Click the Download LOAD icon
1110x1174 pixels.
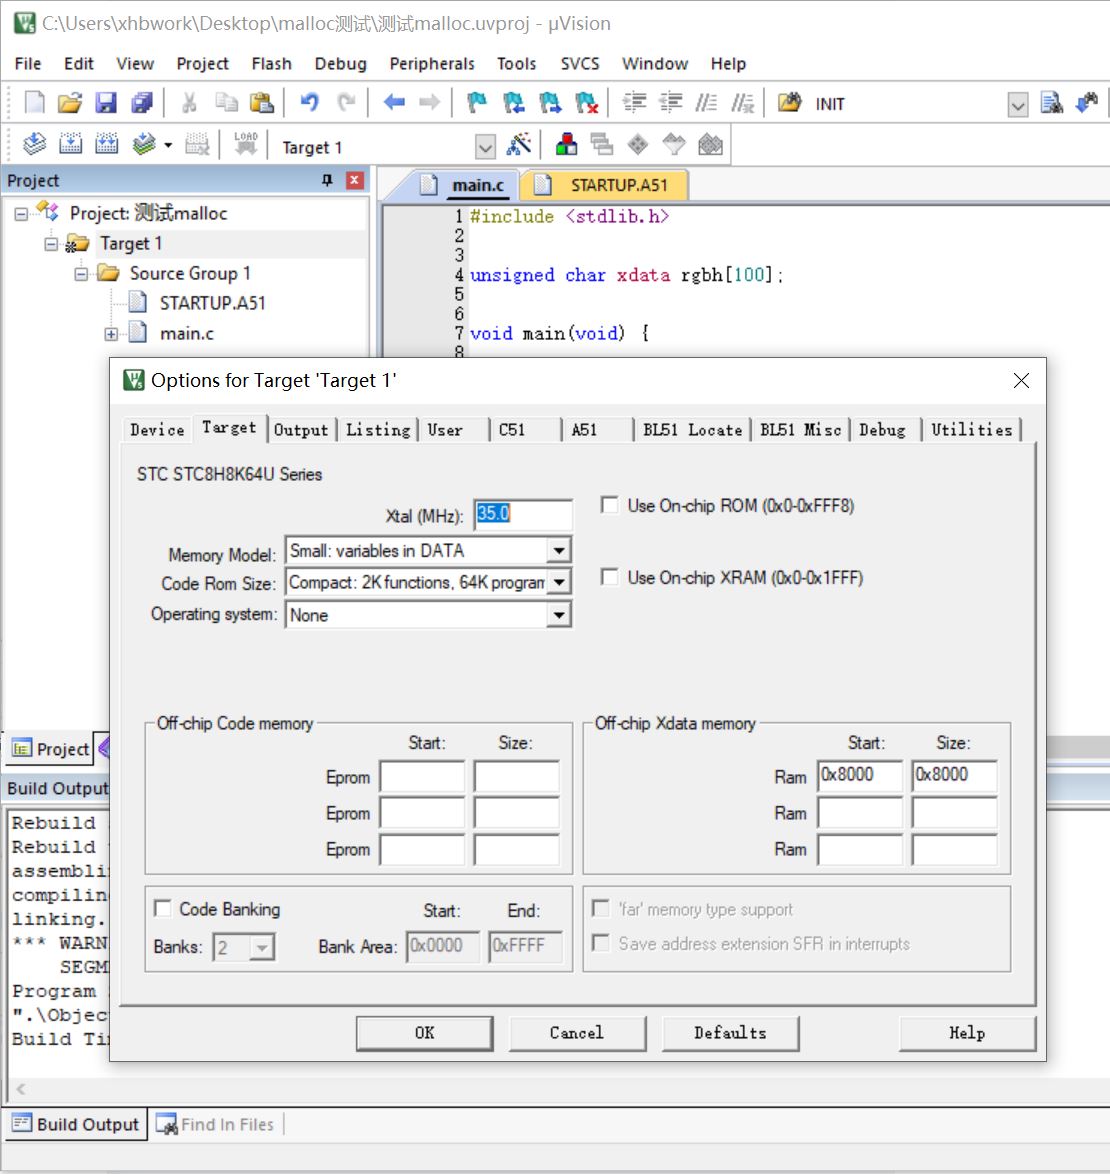246,144
